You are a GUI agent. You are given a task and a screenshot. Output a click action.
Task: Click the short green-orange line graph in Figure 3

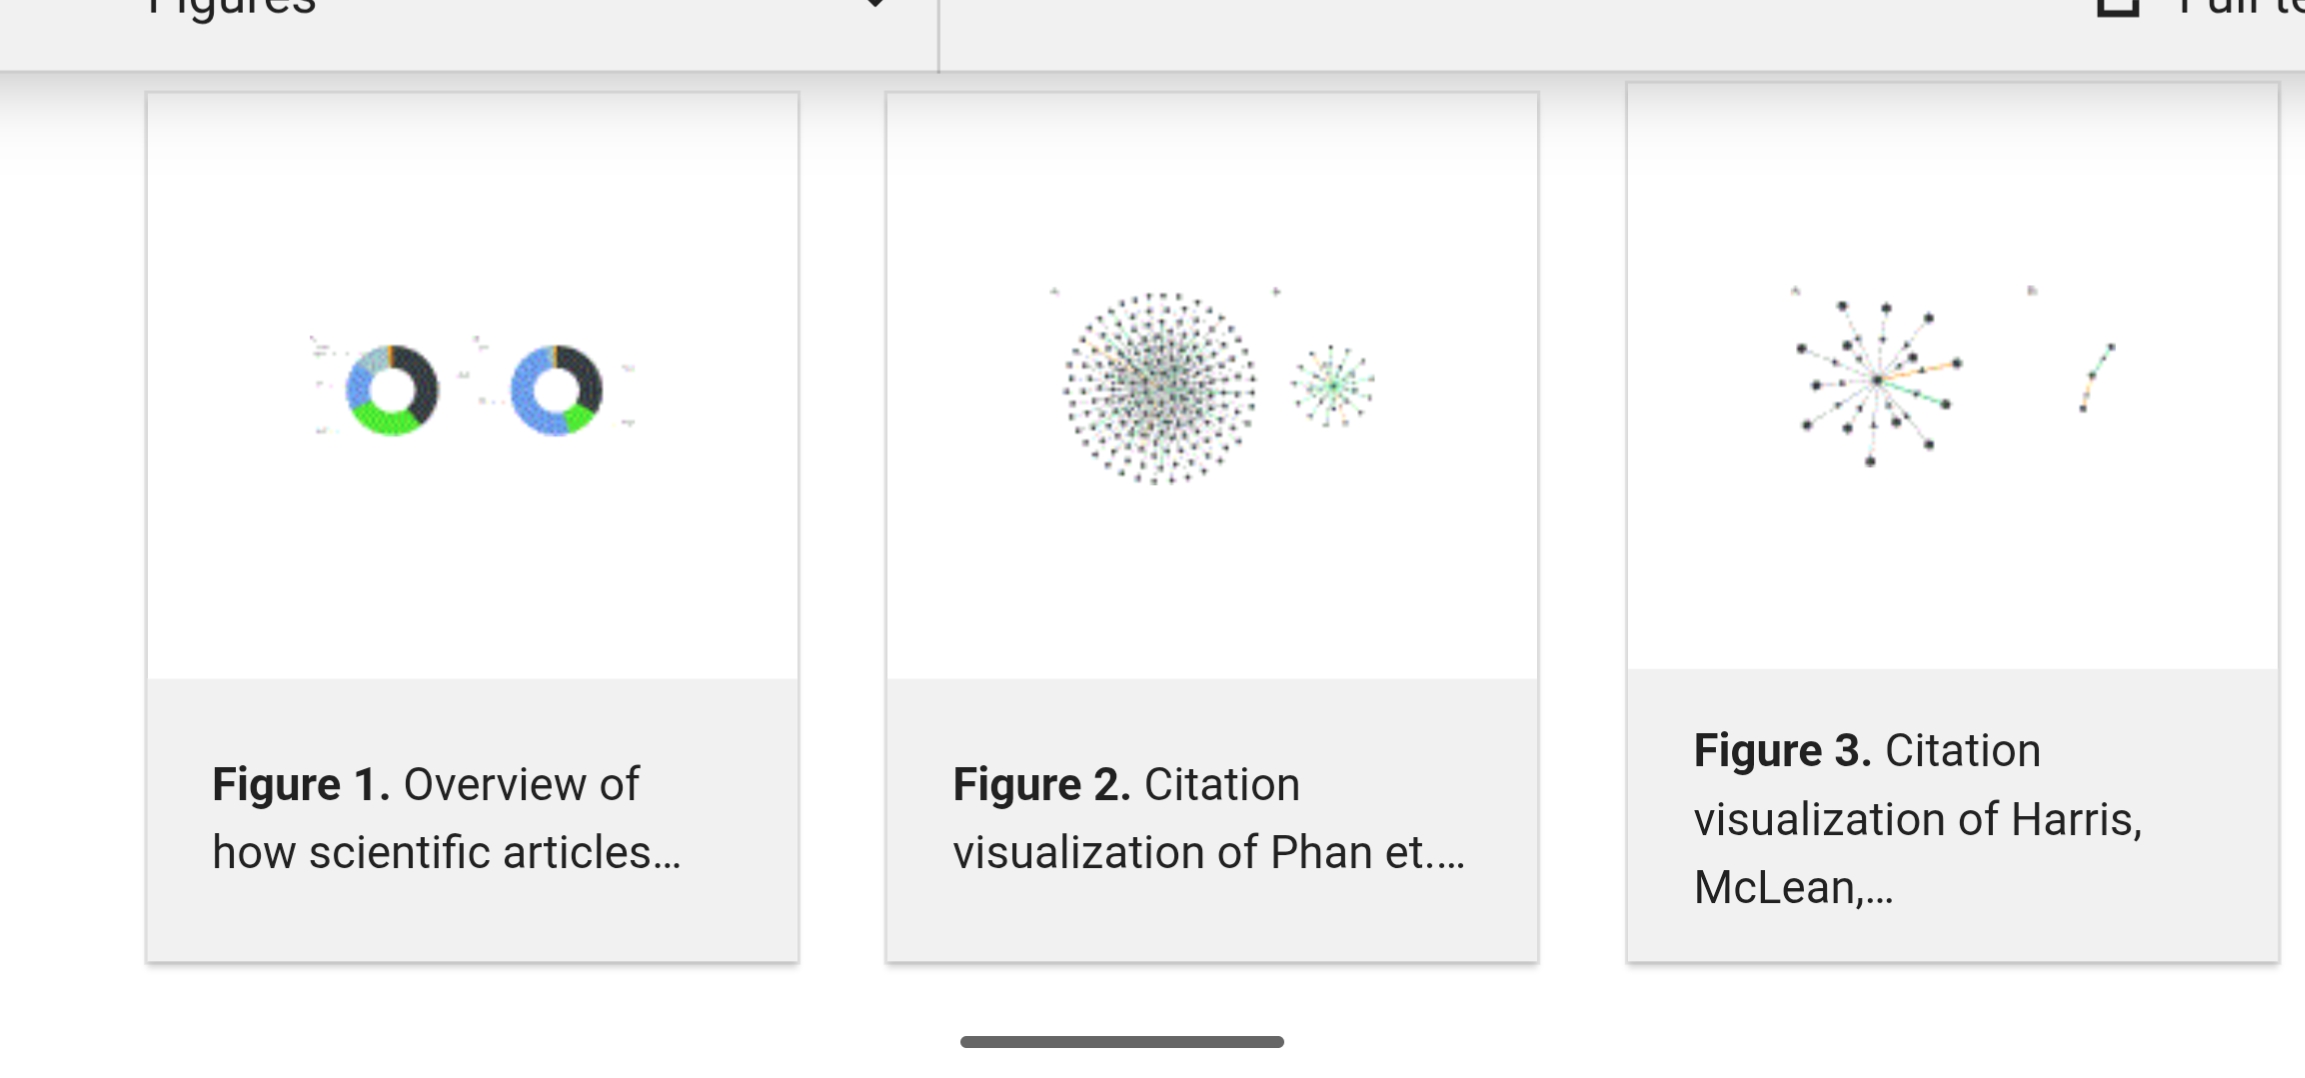coord(2097,377)
